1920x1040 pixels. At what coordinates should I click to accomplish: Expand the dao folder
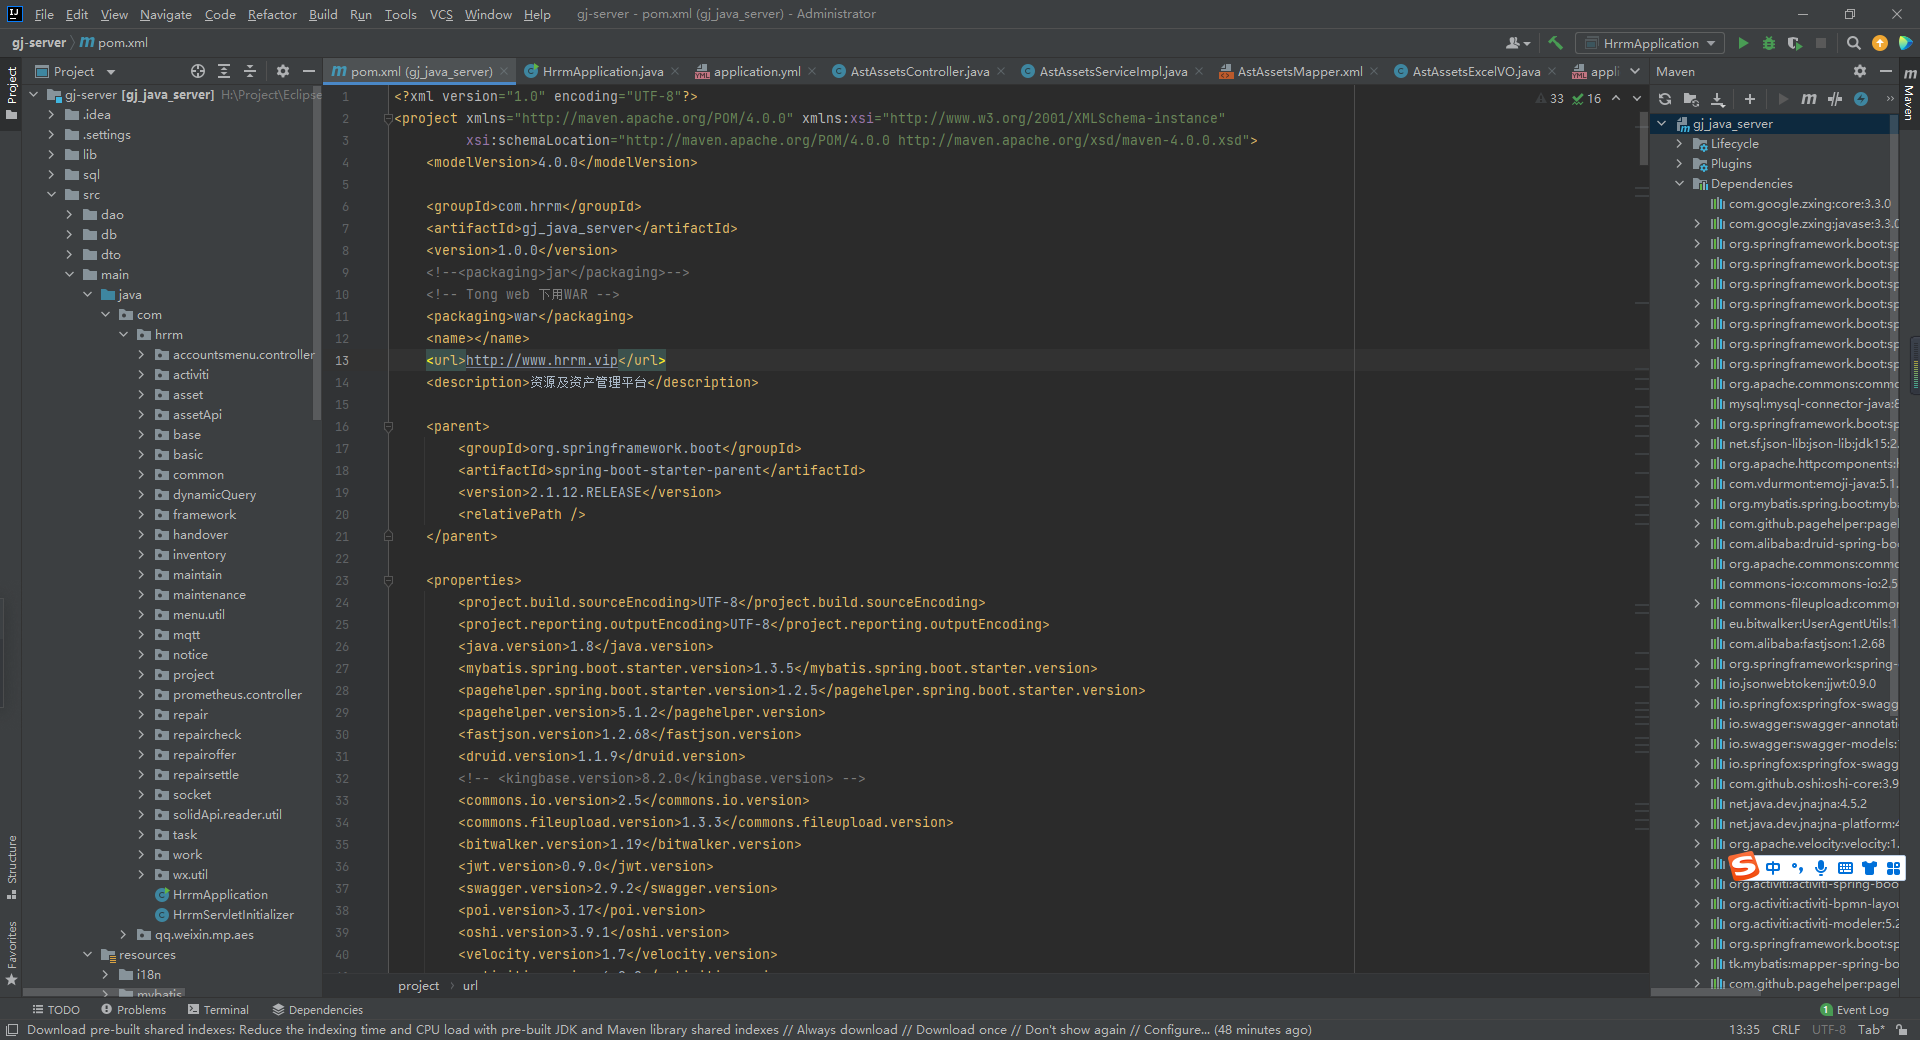tap(69, 214)
